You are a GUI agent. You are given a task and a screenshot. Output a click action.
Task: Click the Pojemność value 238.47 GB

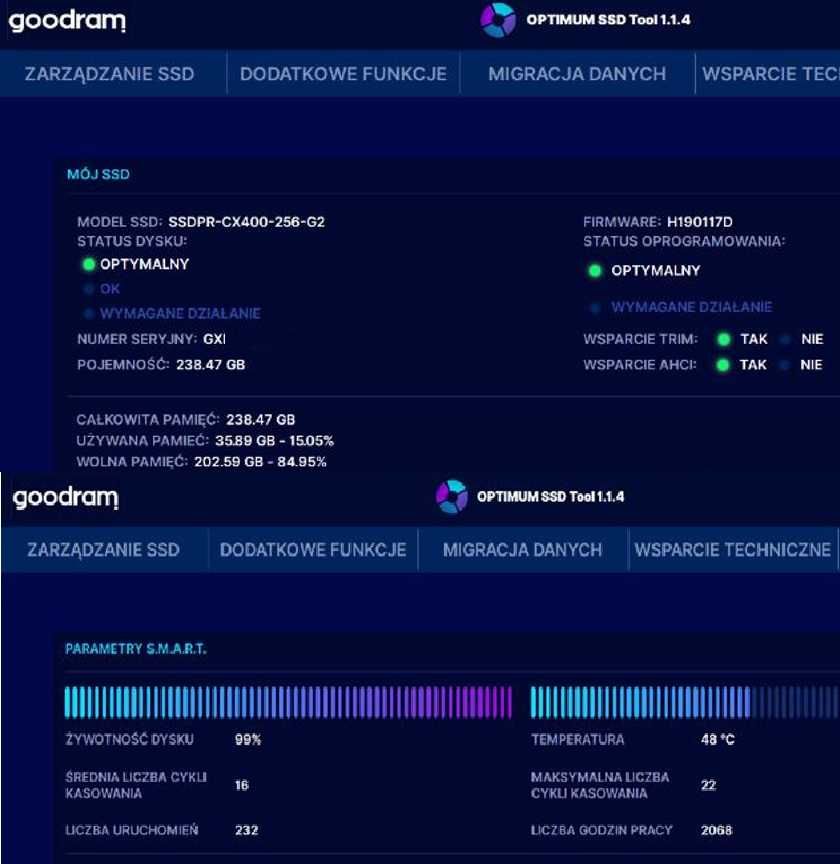(211, 365)
